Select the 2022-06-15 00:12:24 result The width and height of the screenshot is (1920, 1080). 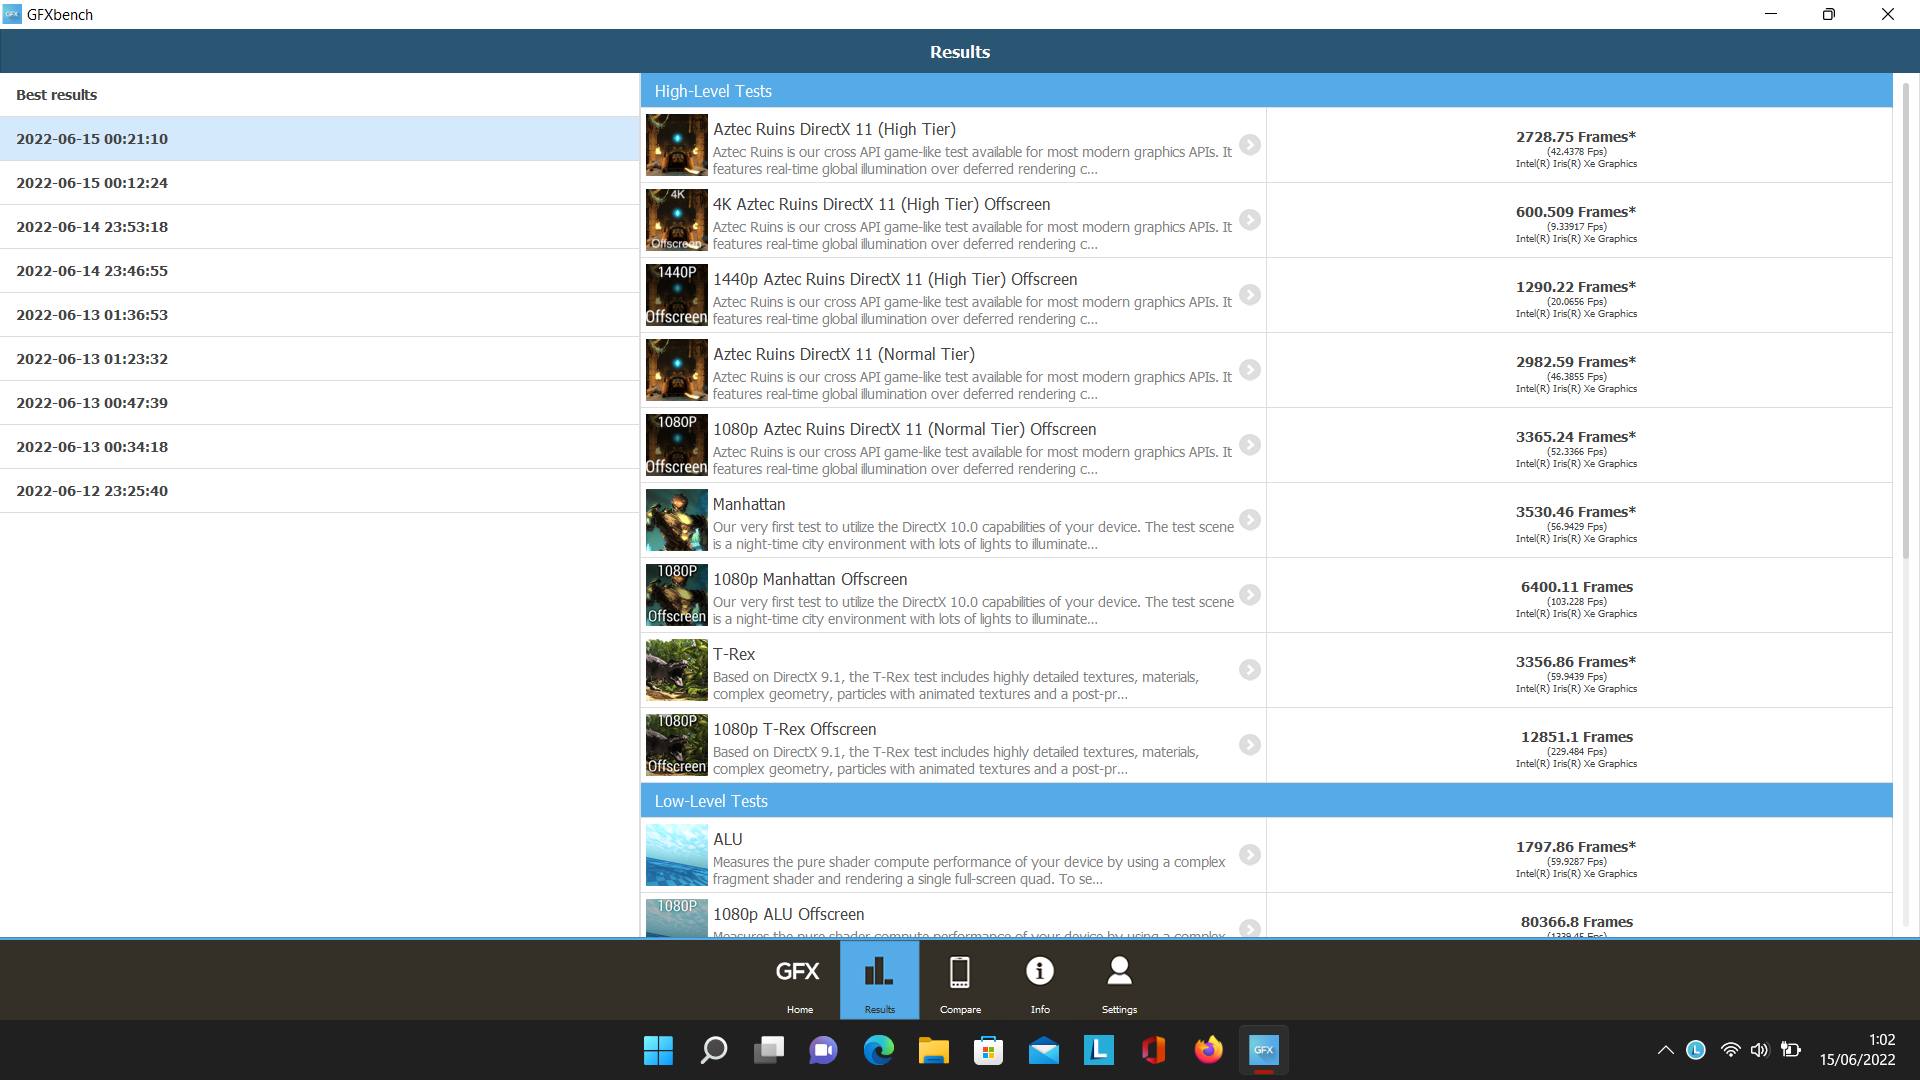(x=320, y=183)
